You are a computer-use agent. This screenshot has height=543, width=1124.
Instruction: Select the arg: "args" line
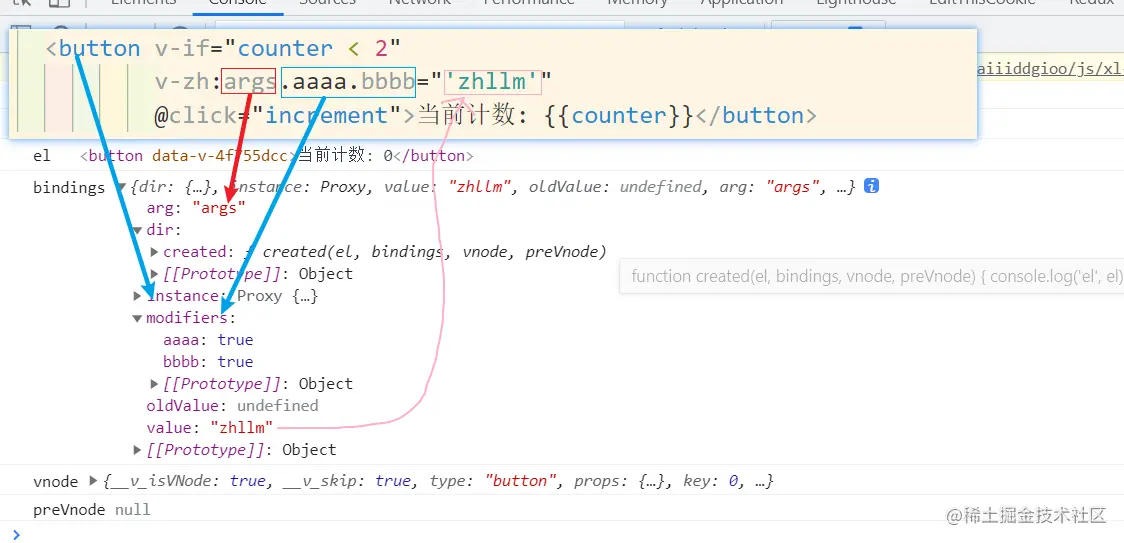(x=196, y=208)
